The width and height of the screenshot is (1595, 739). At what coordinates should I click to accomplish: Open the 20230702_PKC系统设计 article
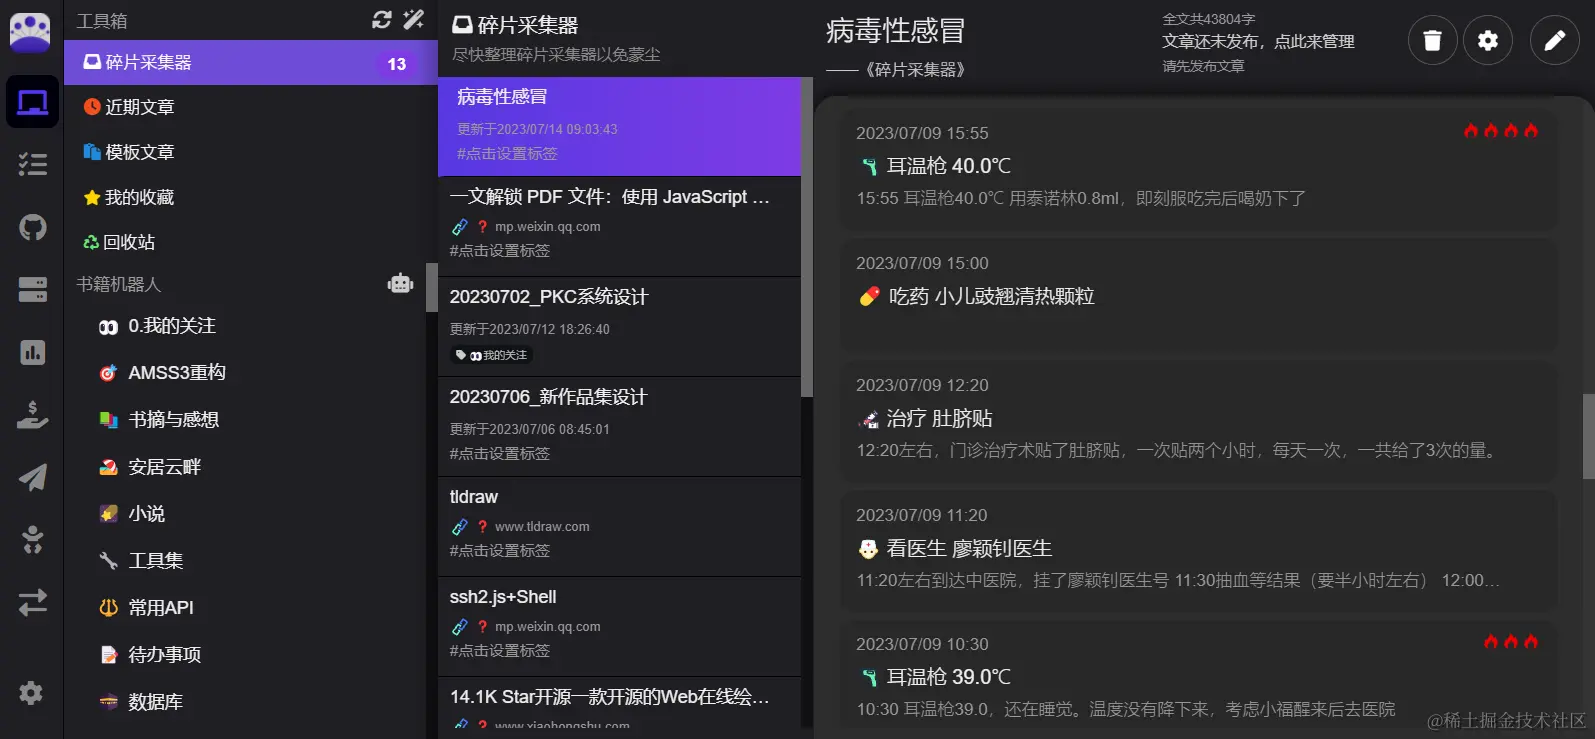pos(619,326)
